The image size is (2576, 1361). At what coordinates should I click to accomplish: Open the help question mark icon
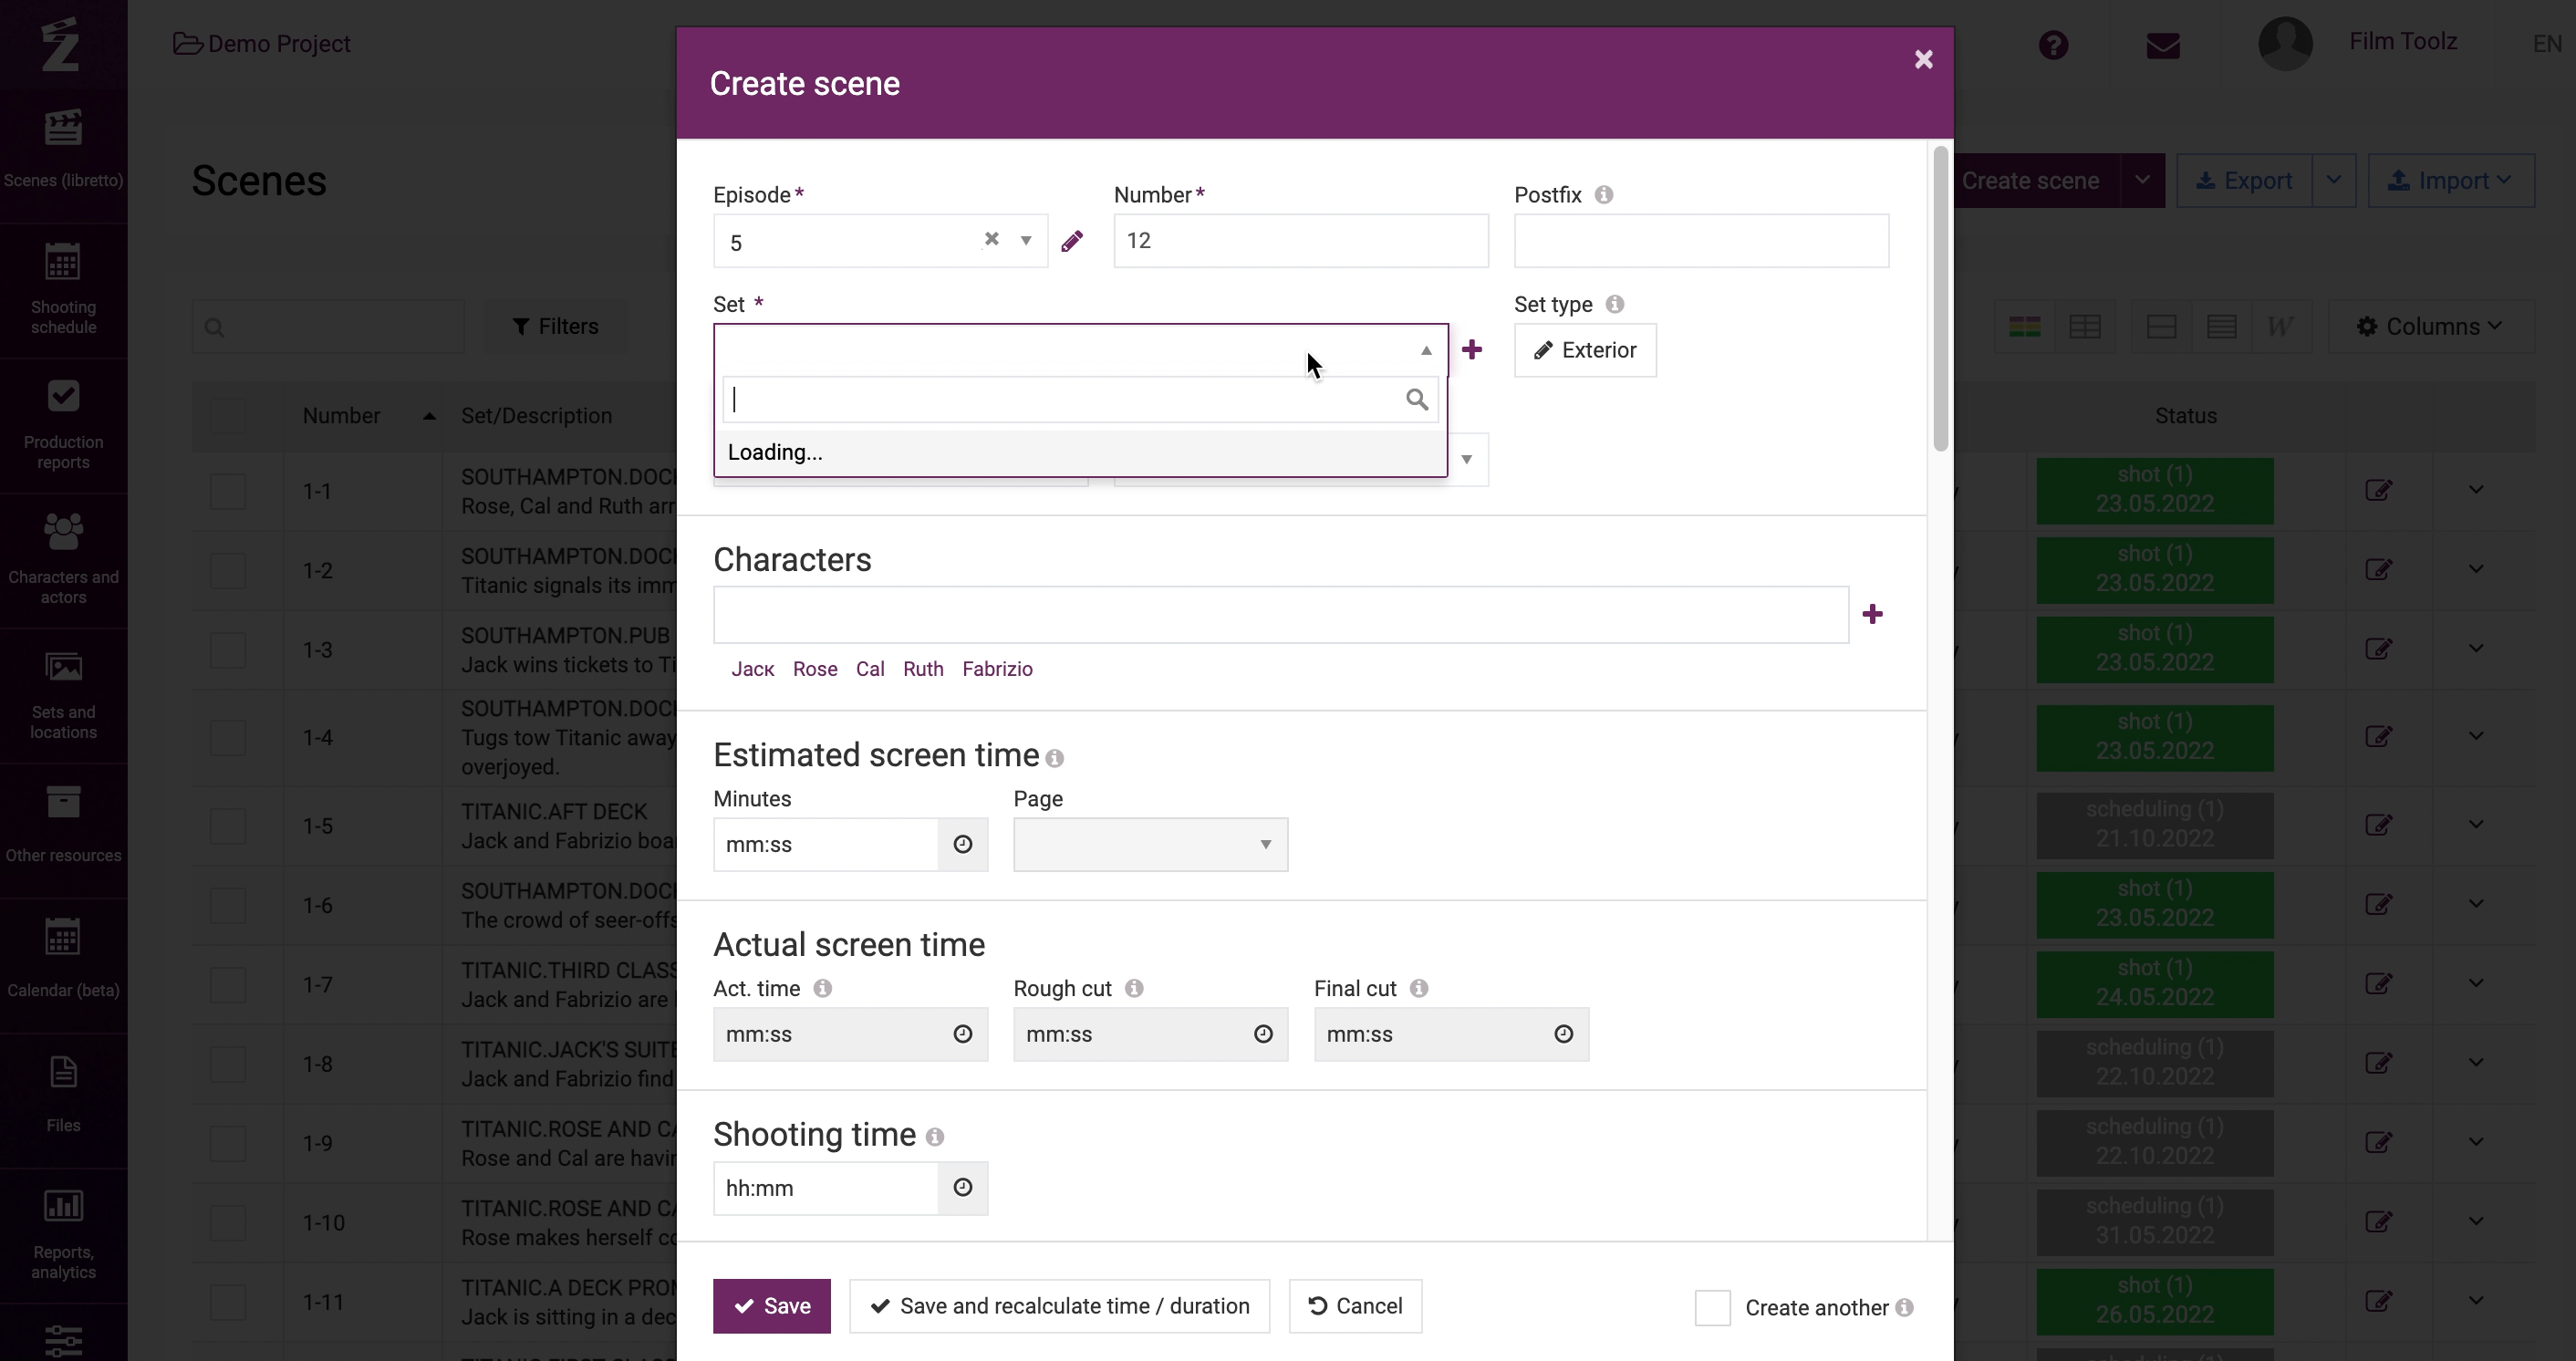pos(2053,45)
